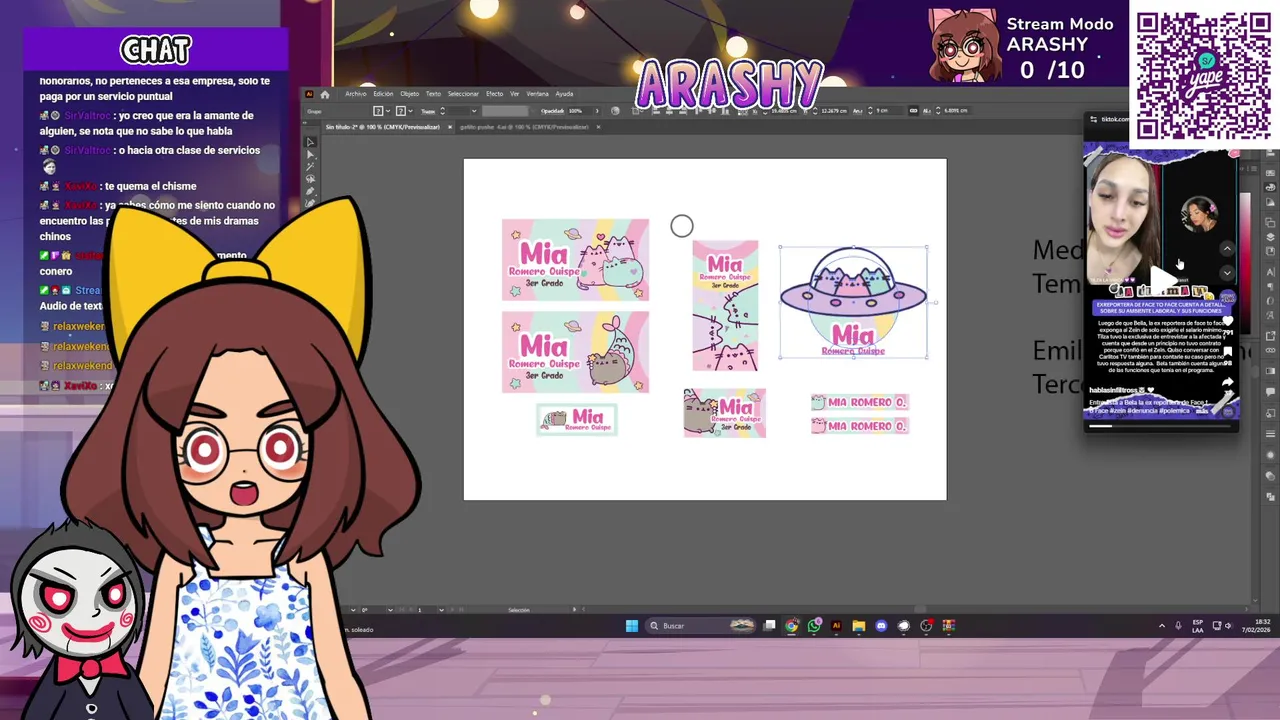The height and width of the screenshot is (720, 1280).
Task: Seek on the TikTok video progress bar
Action: 1162,426
